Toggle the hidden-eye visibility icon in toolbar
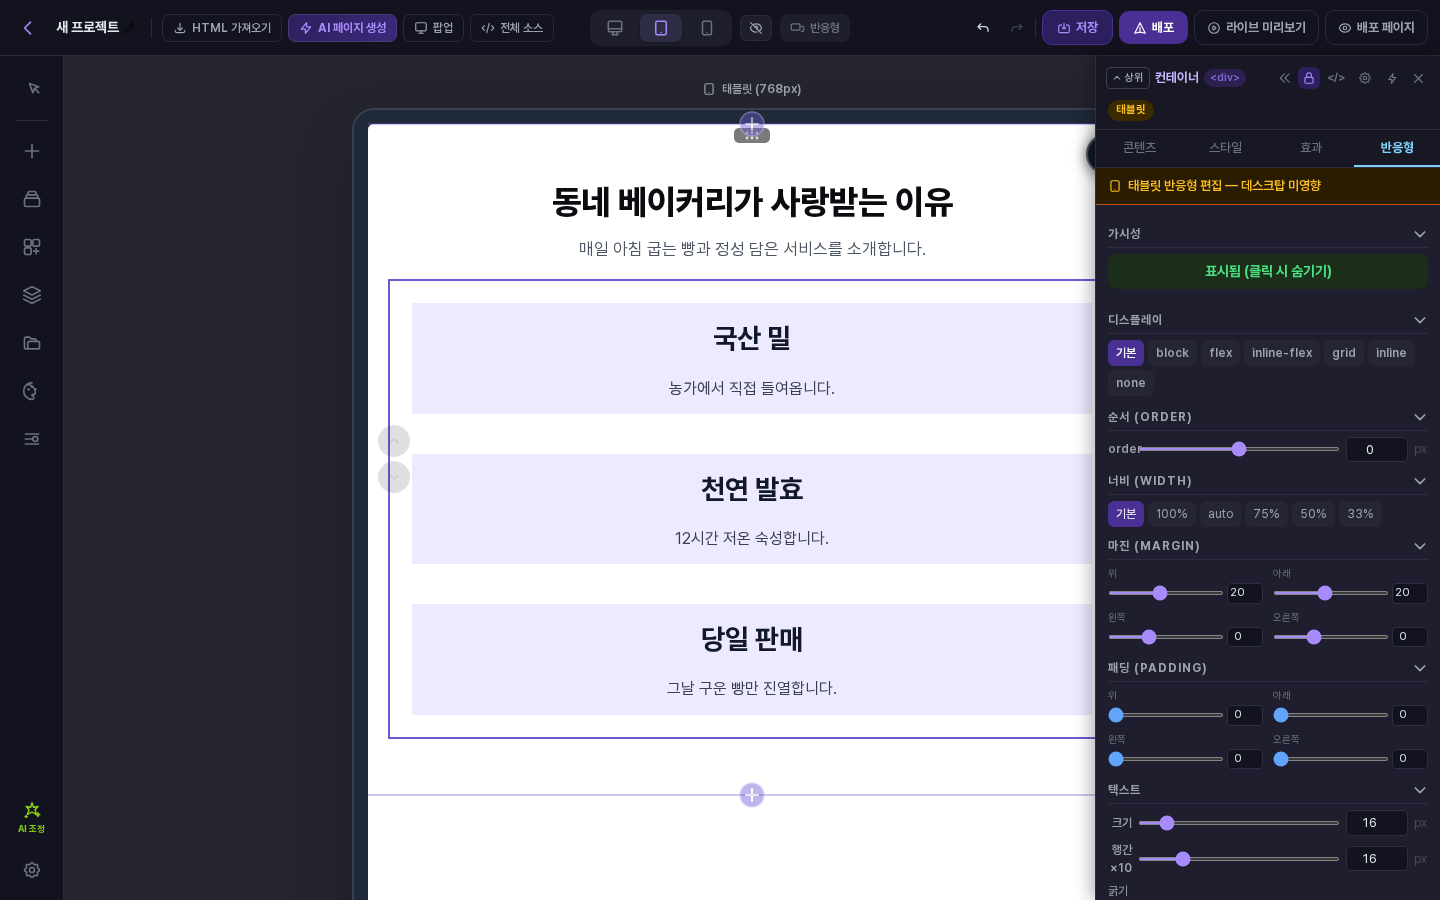 pyautogui.click(x=756, y=28)
